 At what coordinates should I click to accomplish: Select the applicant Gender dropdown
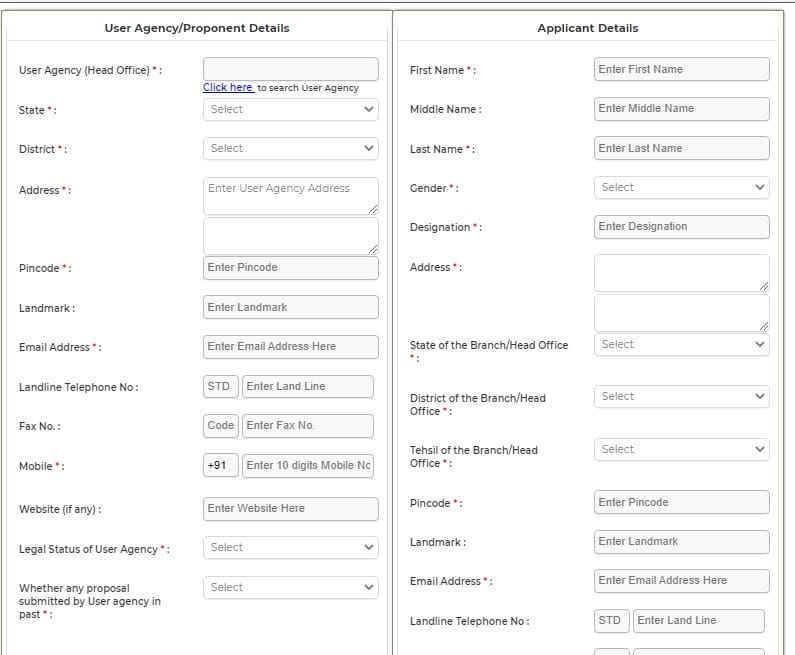click(x=681, y=187)
